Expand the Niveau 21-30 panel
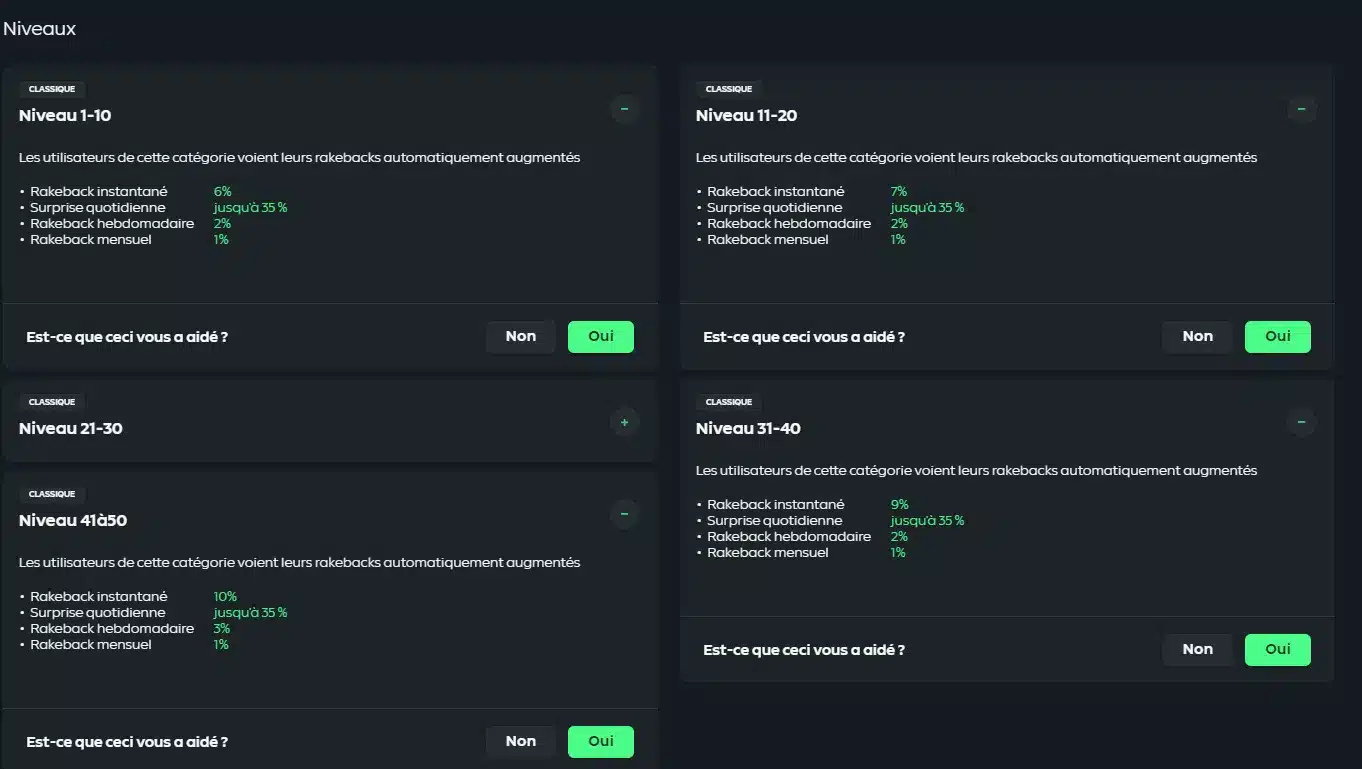Screen dimensions: 1362x769 625,422
